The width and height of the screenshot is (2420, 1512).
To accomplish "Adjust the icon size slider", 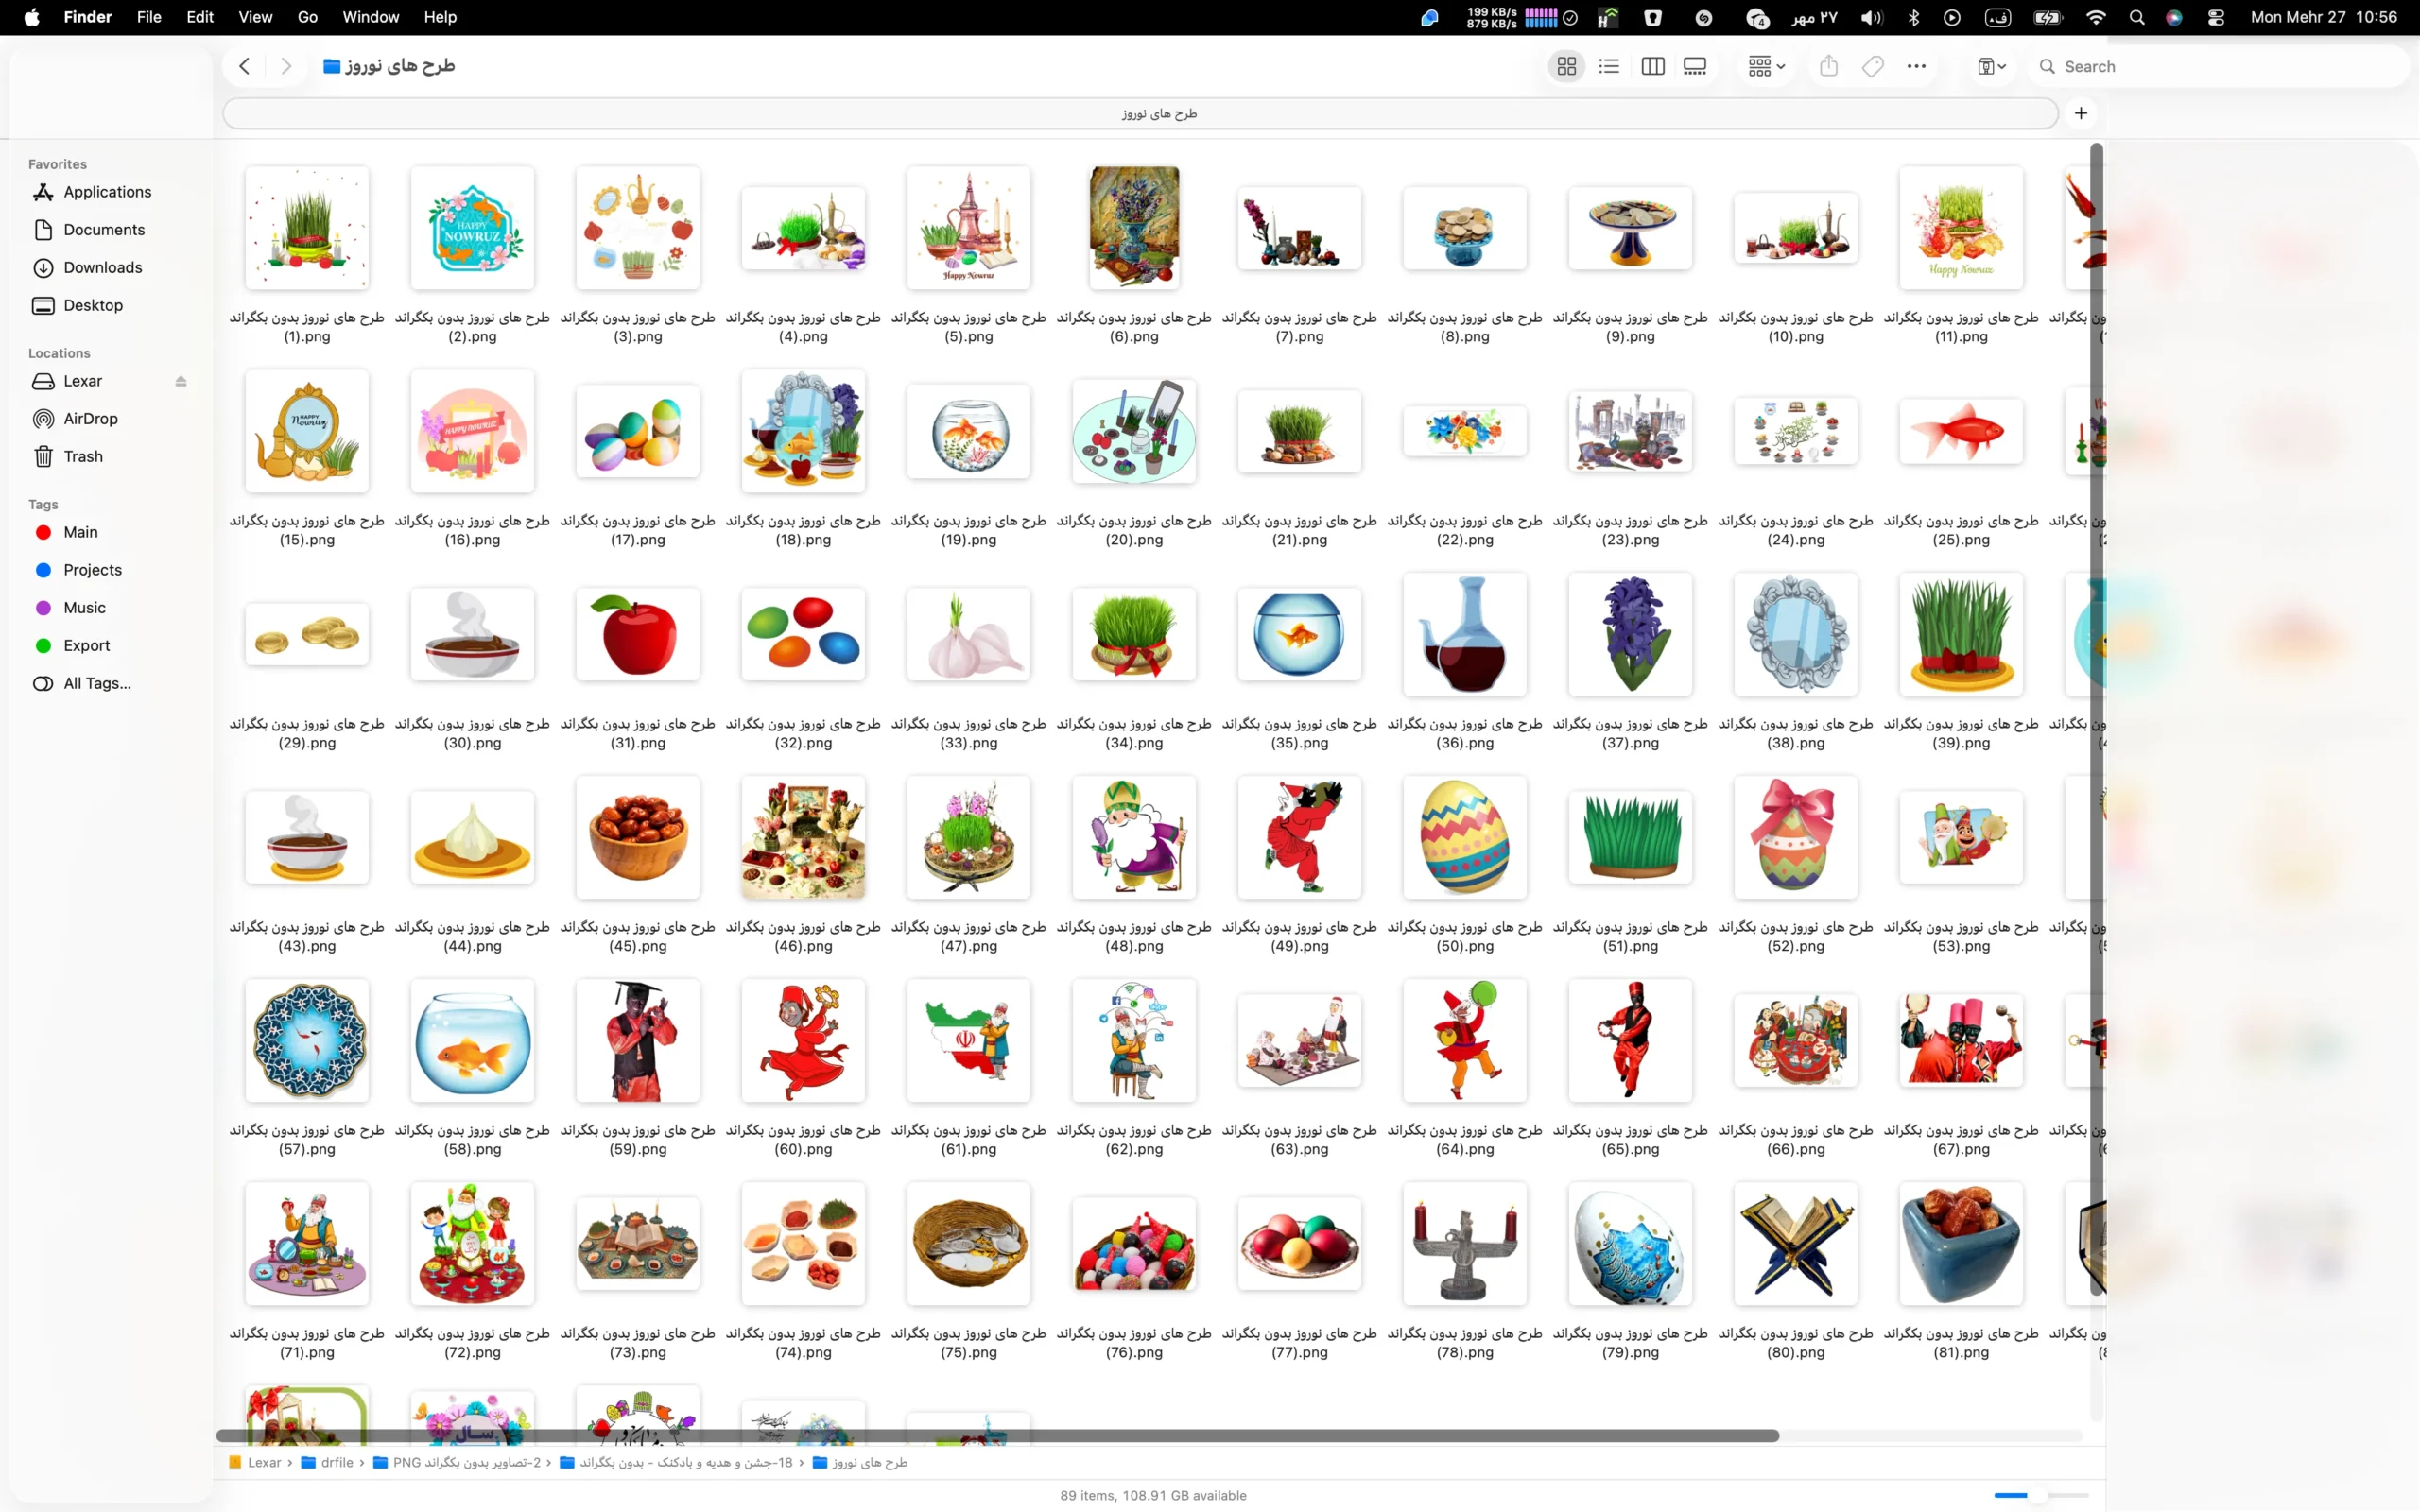I will click(2041, 1495).
